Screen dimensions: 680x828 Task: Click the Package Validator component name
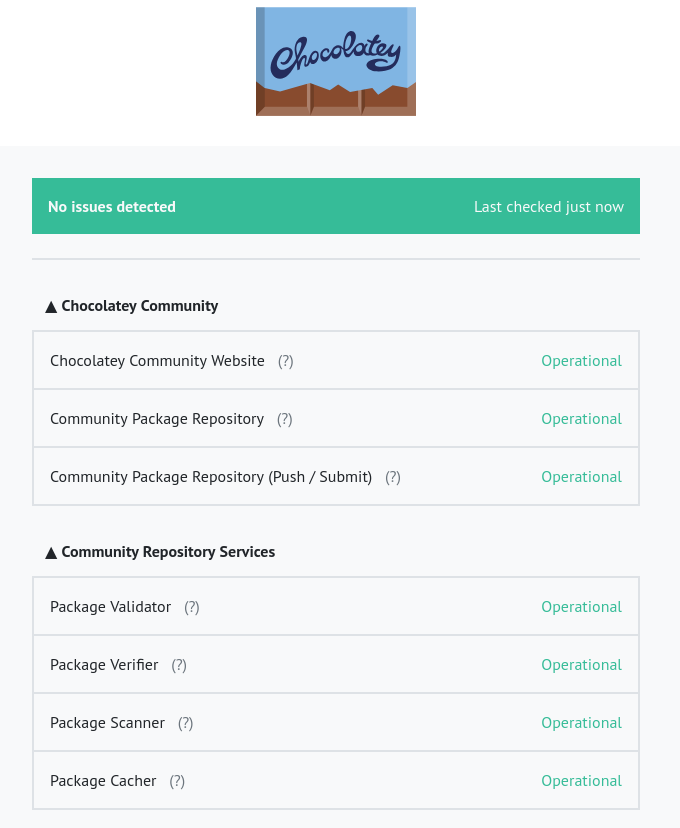tap(110, 607)
